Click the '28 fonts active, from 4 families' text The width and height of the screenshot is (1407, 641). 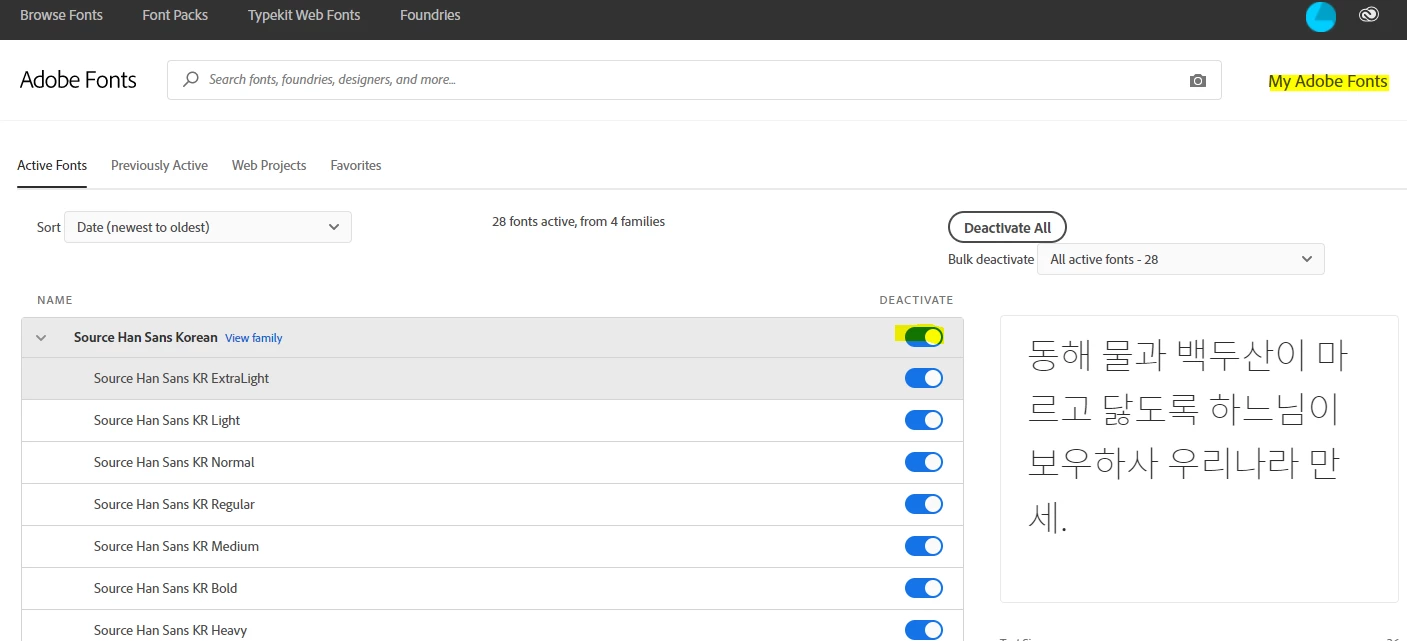578,221
